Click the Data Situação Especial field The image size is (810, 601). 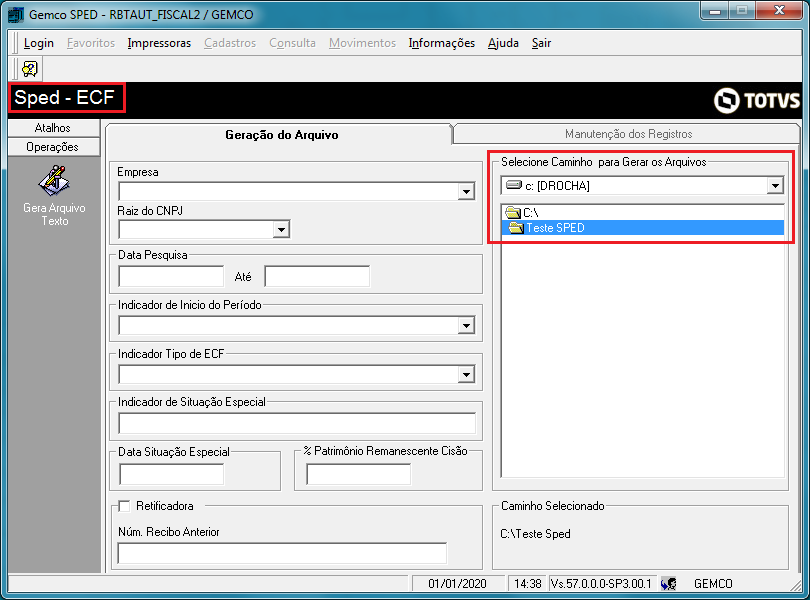(x=172, y=474)
